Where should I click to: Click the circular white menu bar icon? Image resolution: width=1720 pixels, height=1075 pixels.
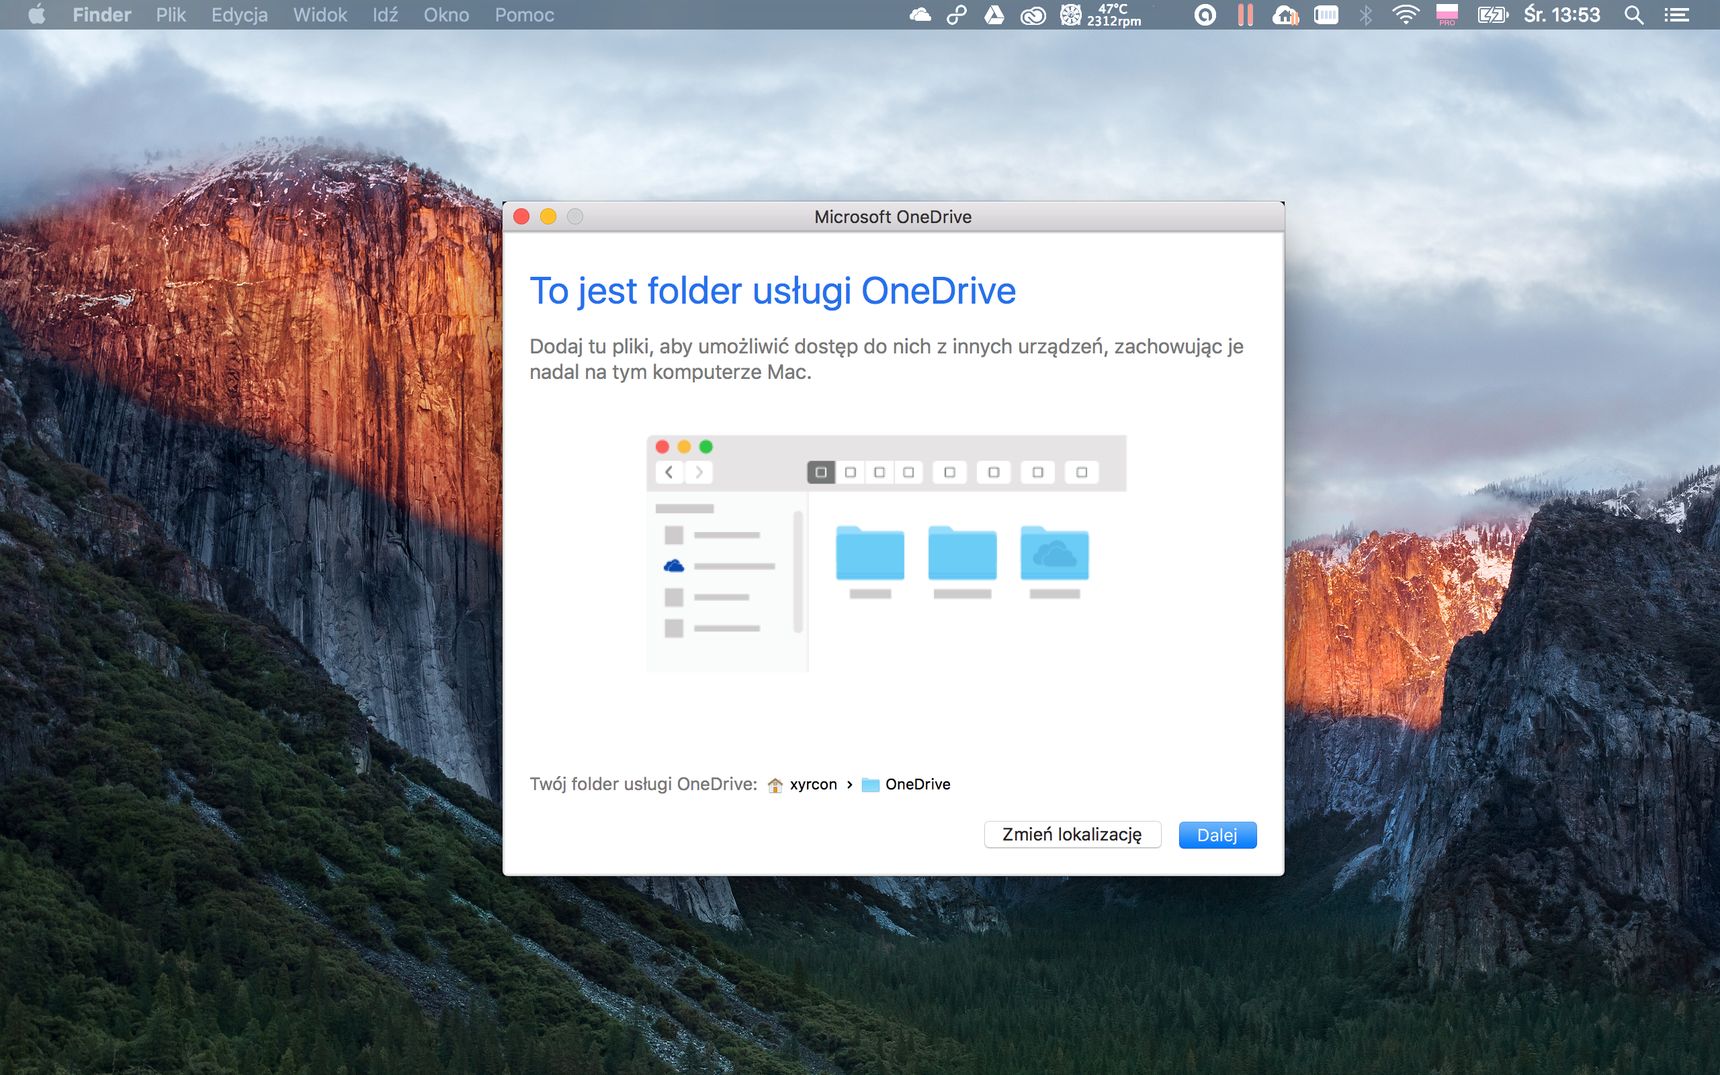click(1206, 15)
